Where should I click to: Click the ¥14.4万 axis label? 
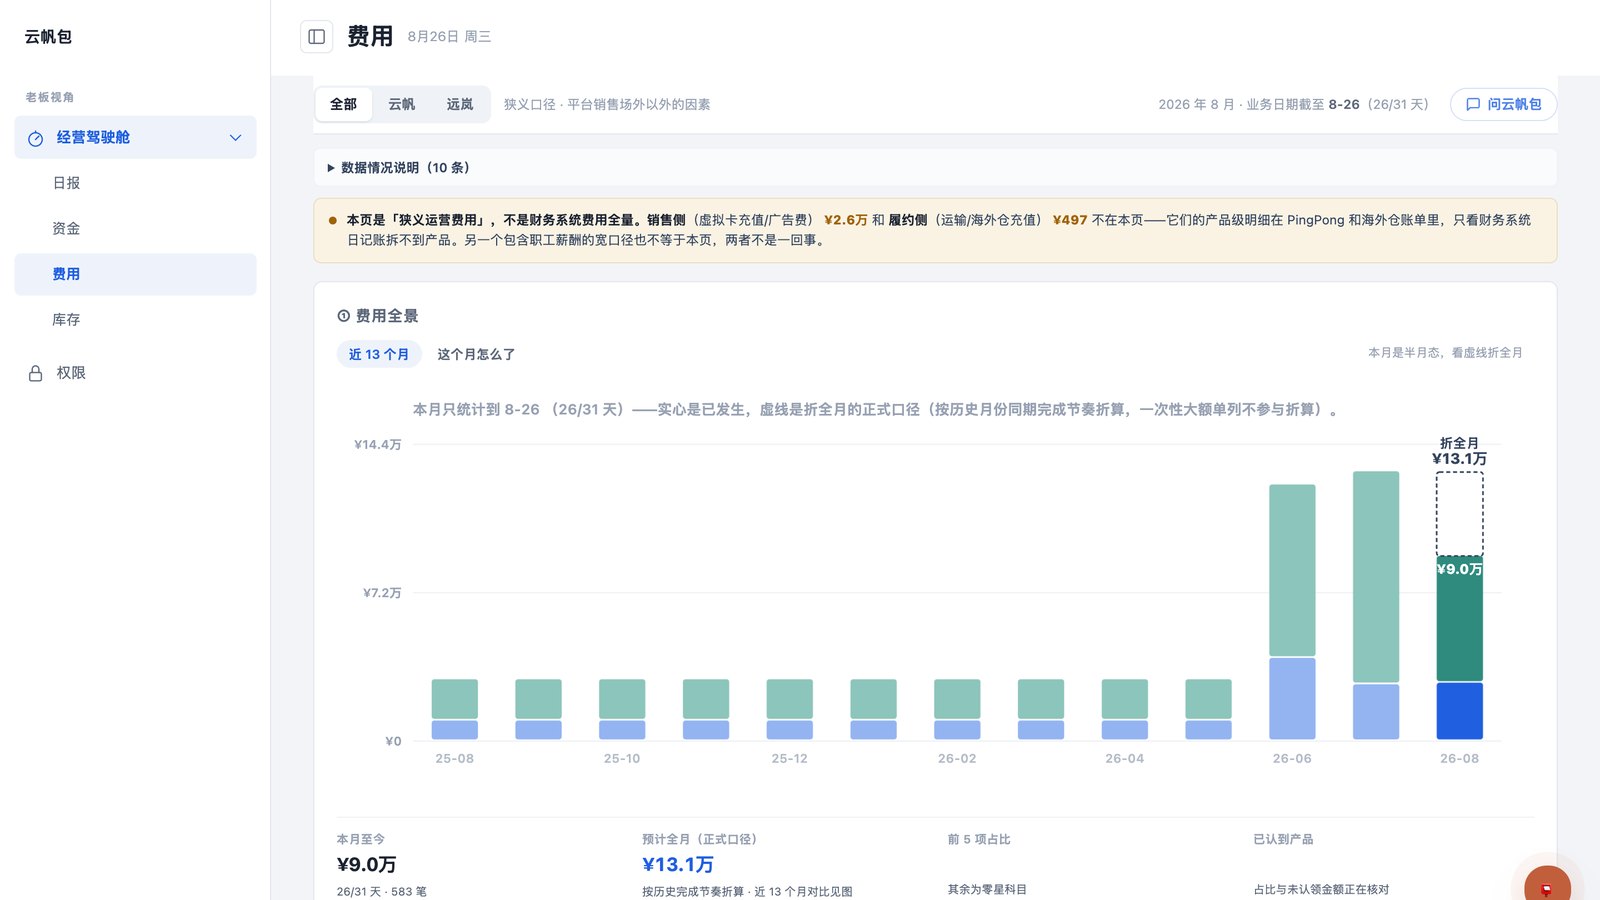tap(378, 445)
